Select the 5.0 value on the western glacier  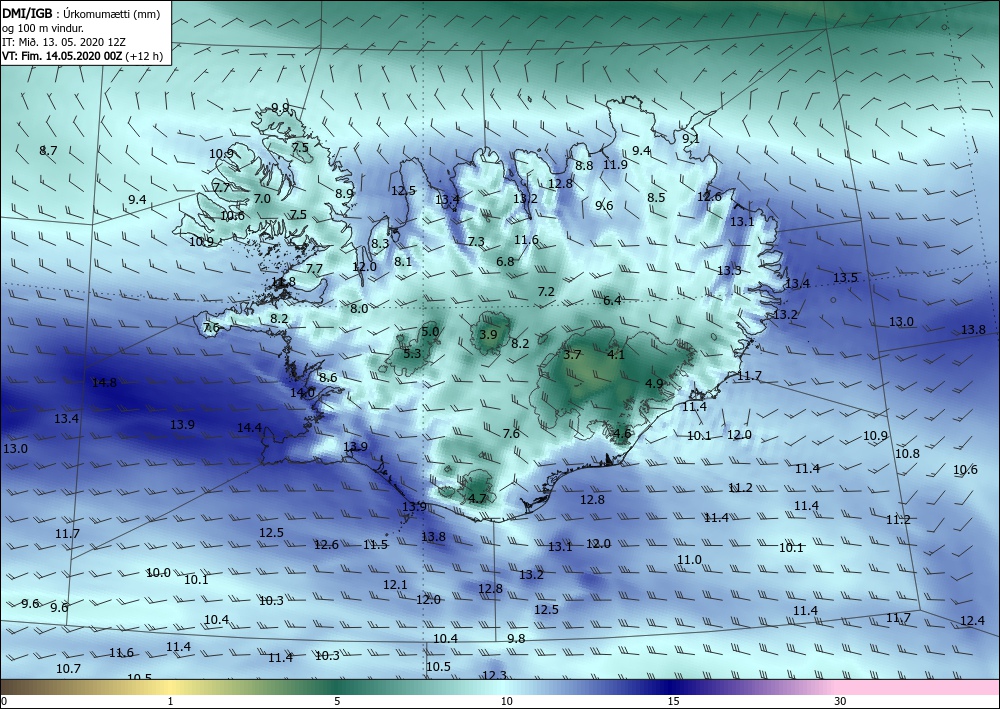coord(430,332)
